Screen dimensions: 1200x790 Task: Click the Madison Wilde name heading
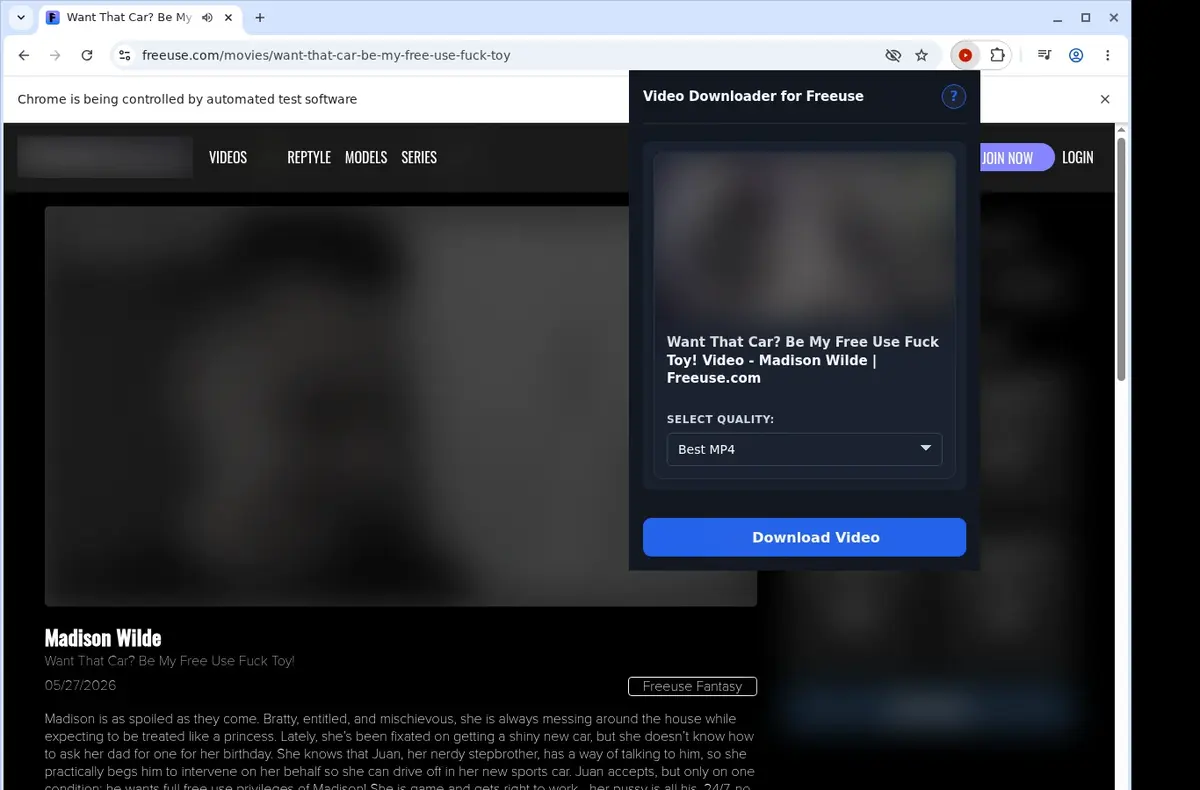[103, 638]
